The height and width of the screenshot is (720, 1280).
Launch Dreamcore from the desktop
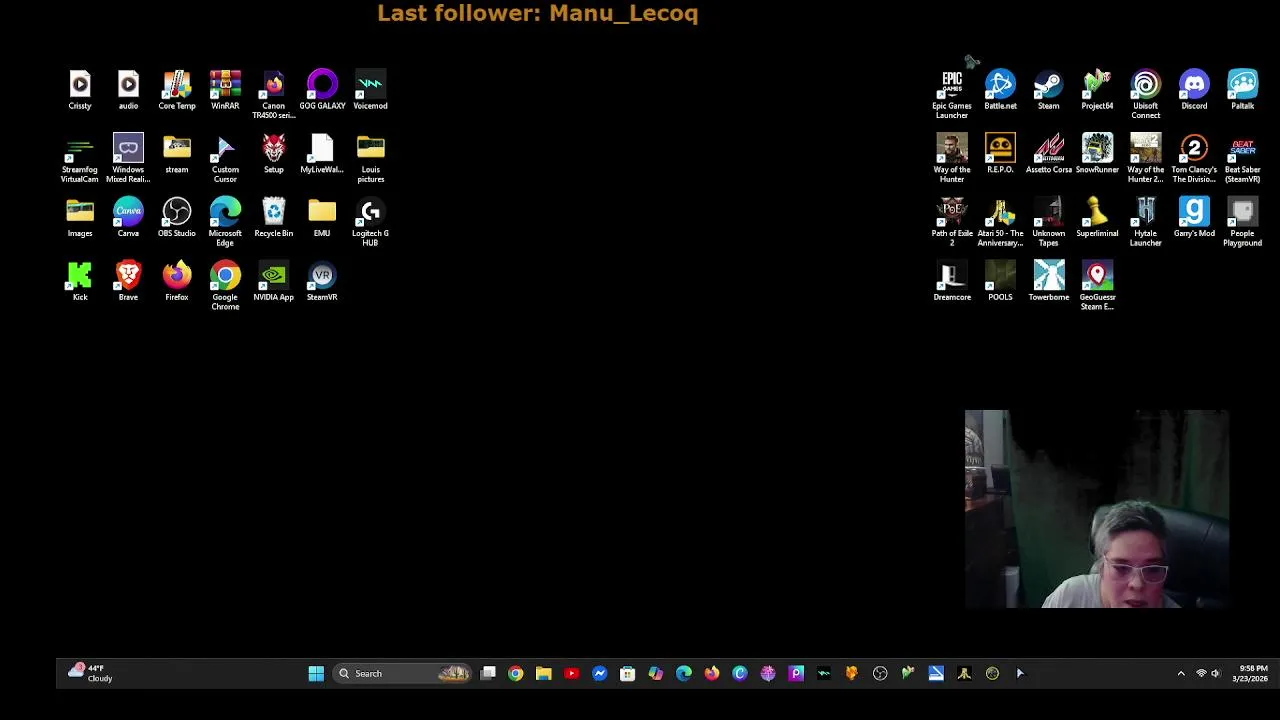click(x=952, y=282)
